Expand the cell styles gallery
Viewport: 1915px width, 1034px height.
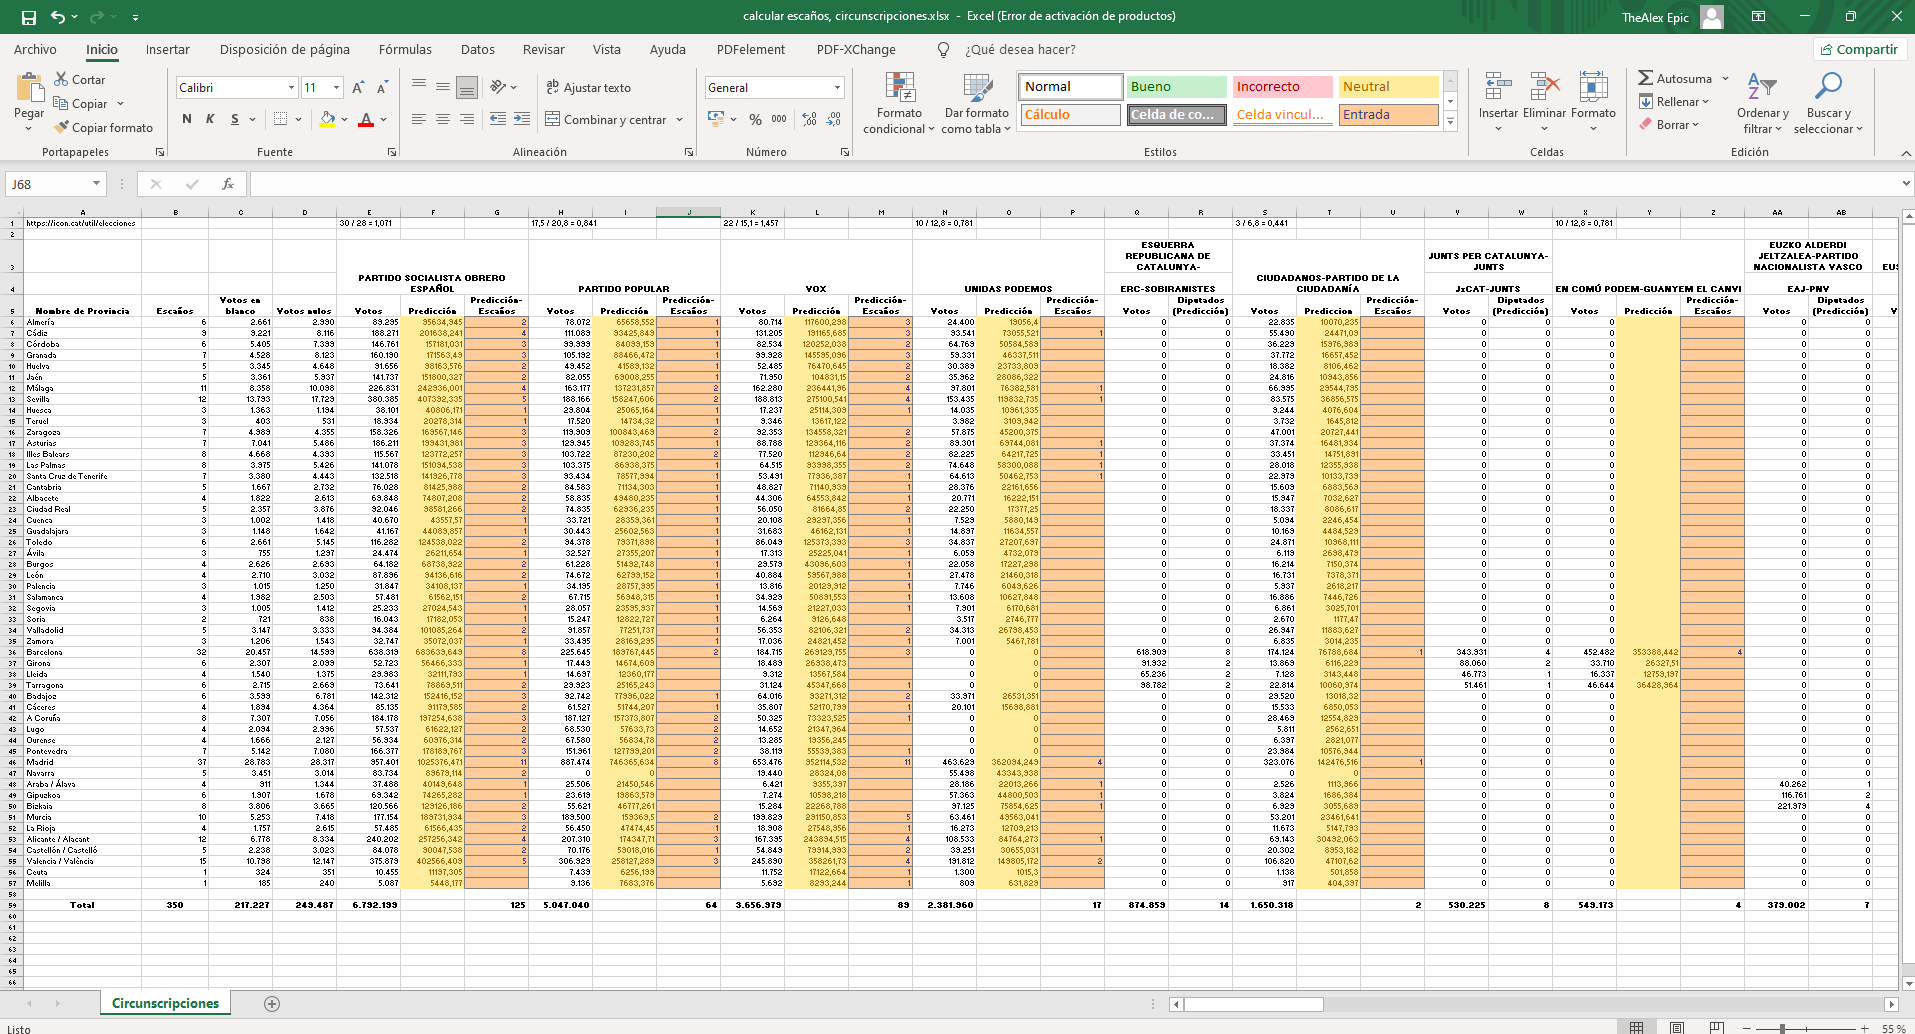(x=1450, y=121)
